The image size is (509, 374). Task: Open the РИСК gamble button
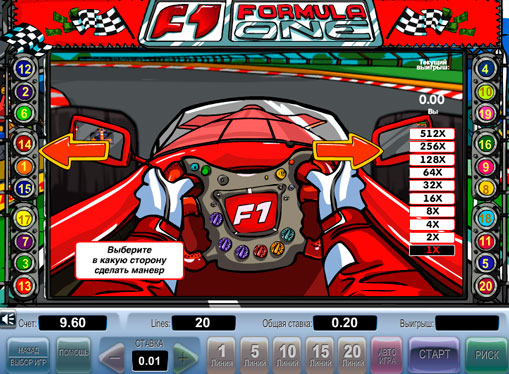(487, 355)
